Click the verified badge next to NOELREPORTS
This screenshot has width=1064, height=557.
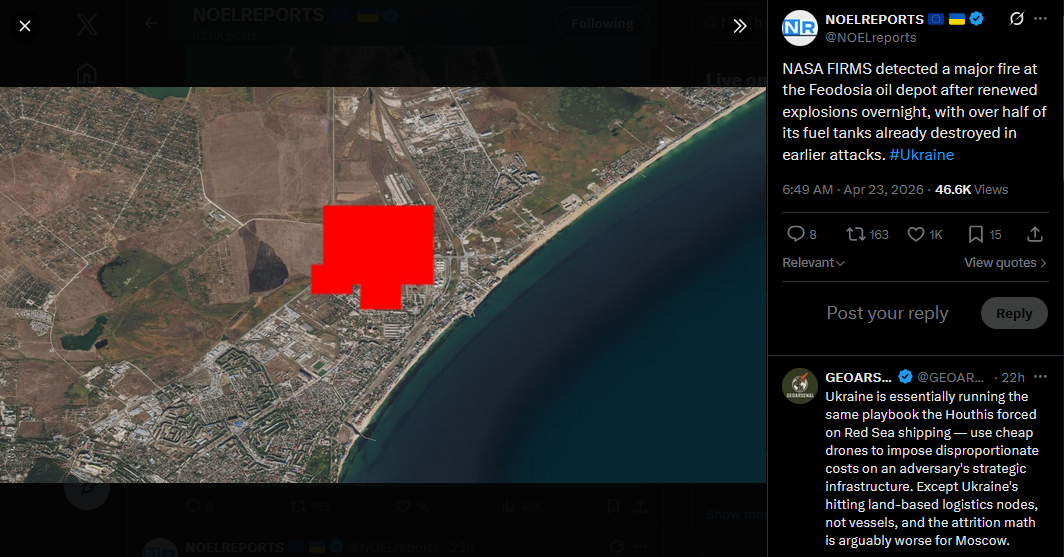(x=976, y=19)
